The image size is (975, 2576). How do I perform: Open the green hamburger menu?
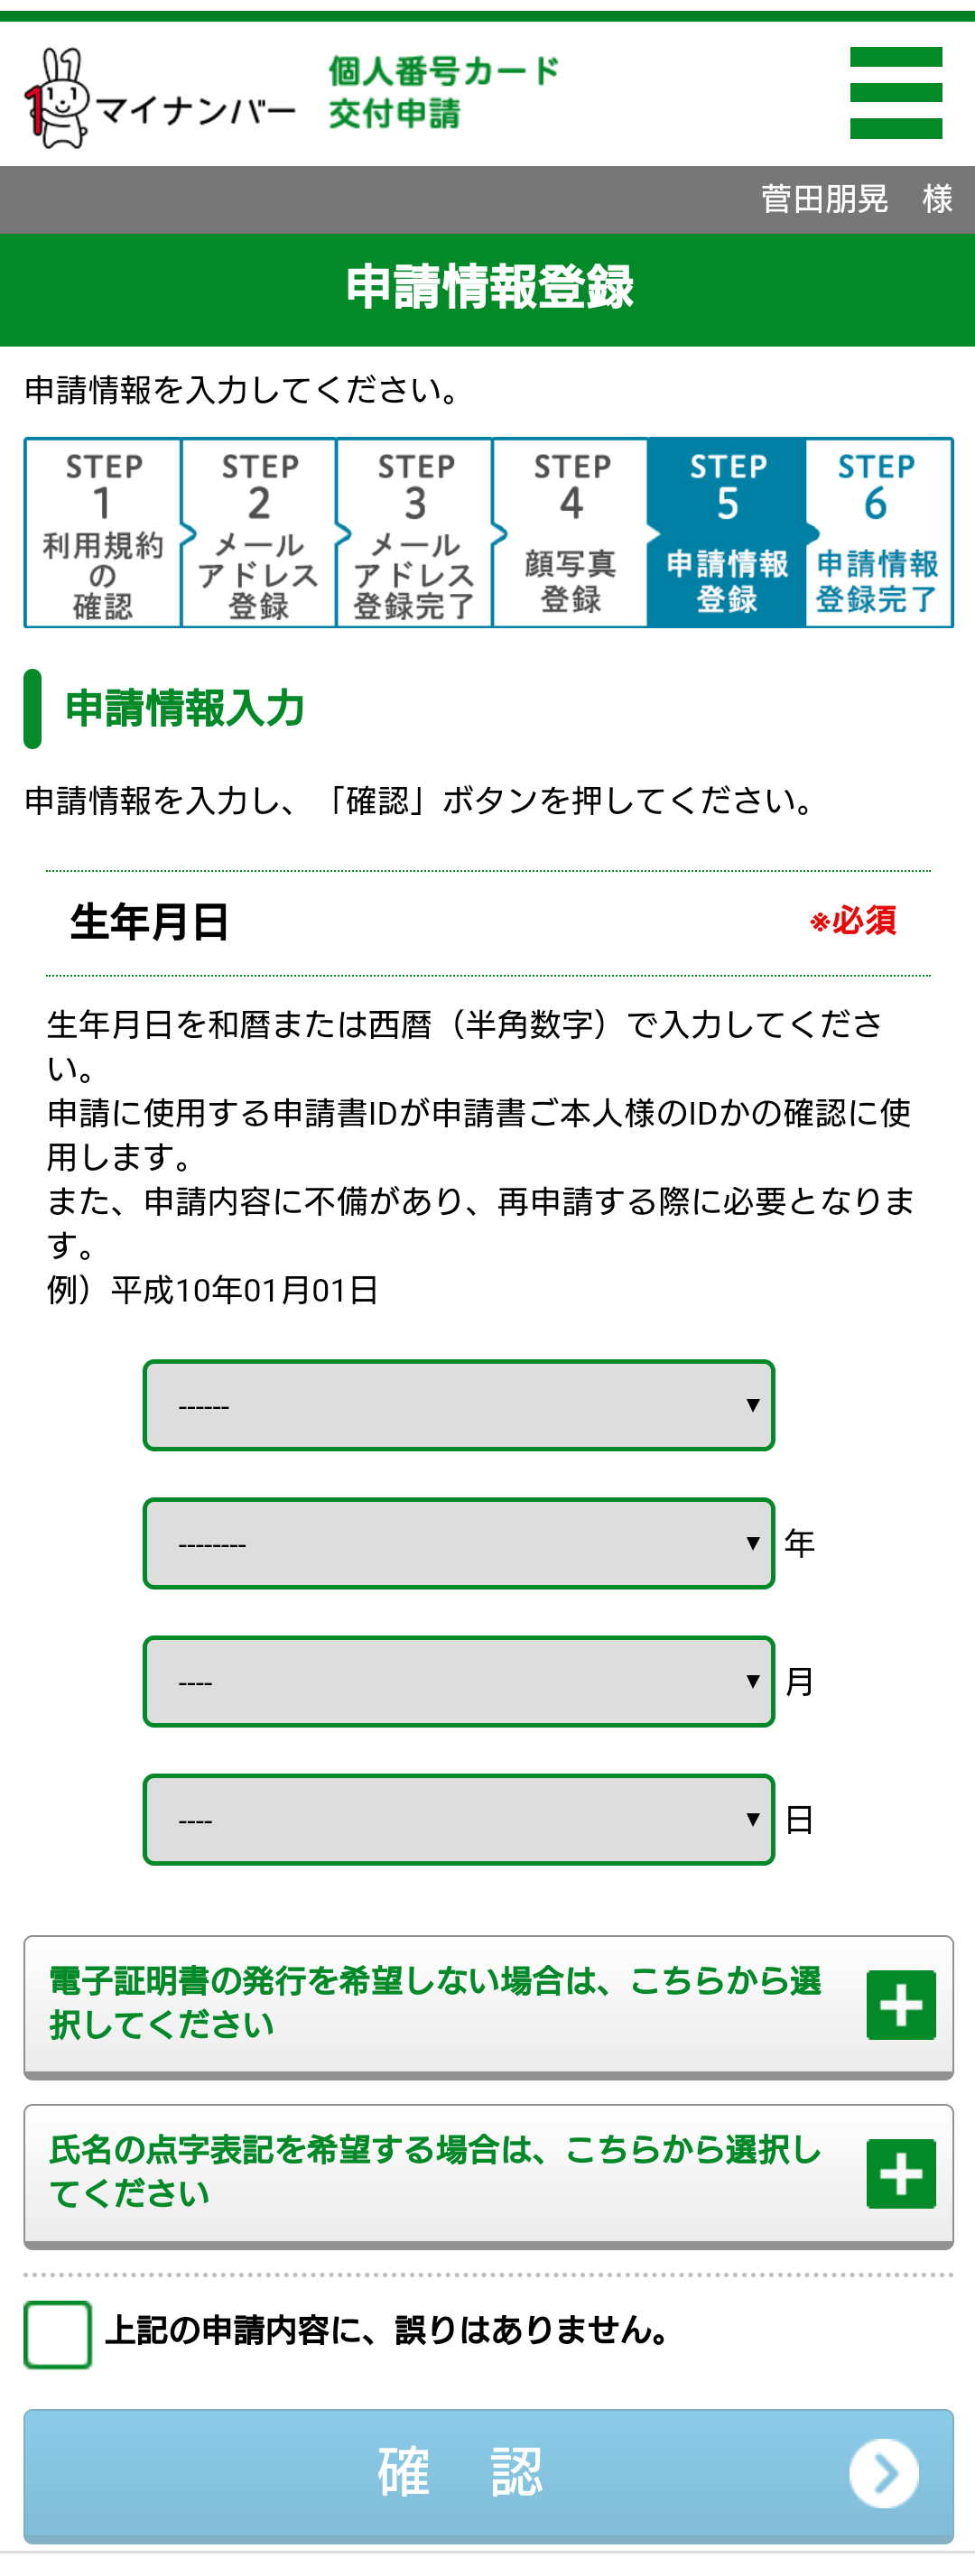point(895,92)
